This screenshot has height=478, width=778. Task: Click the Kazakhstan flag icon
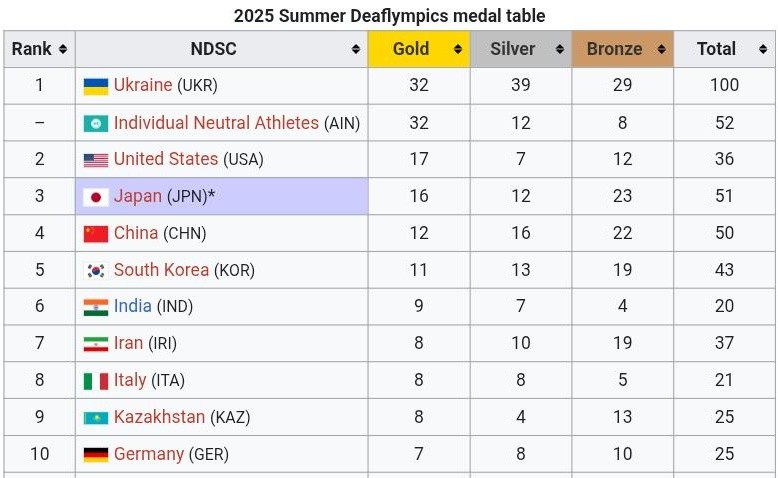click(96, 418)
